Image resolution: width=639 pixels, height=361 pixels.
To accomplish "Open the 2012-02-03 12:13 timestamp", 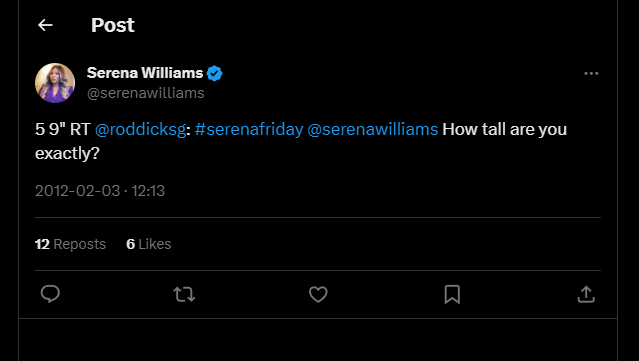I will click(100, 191).
